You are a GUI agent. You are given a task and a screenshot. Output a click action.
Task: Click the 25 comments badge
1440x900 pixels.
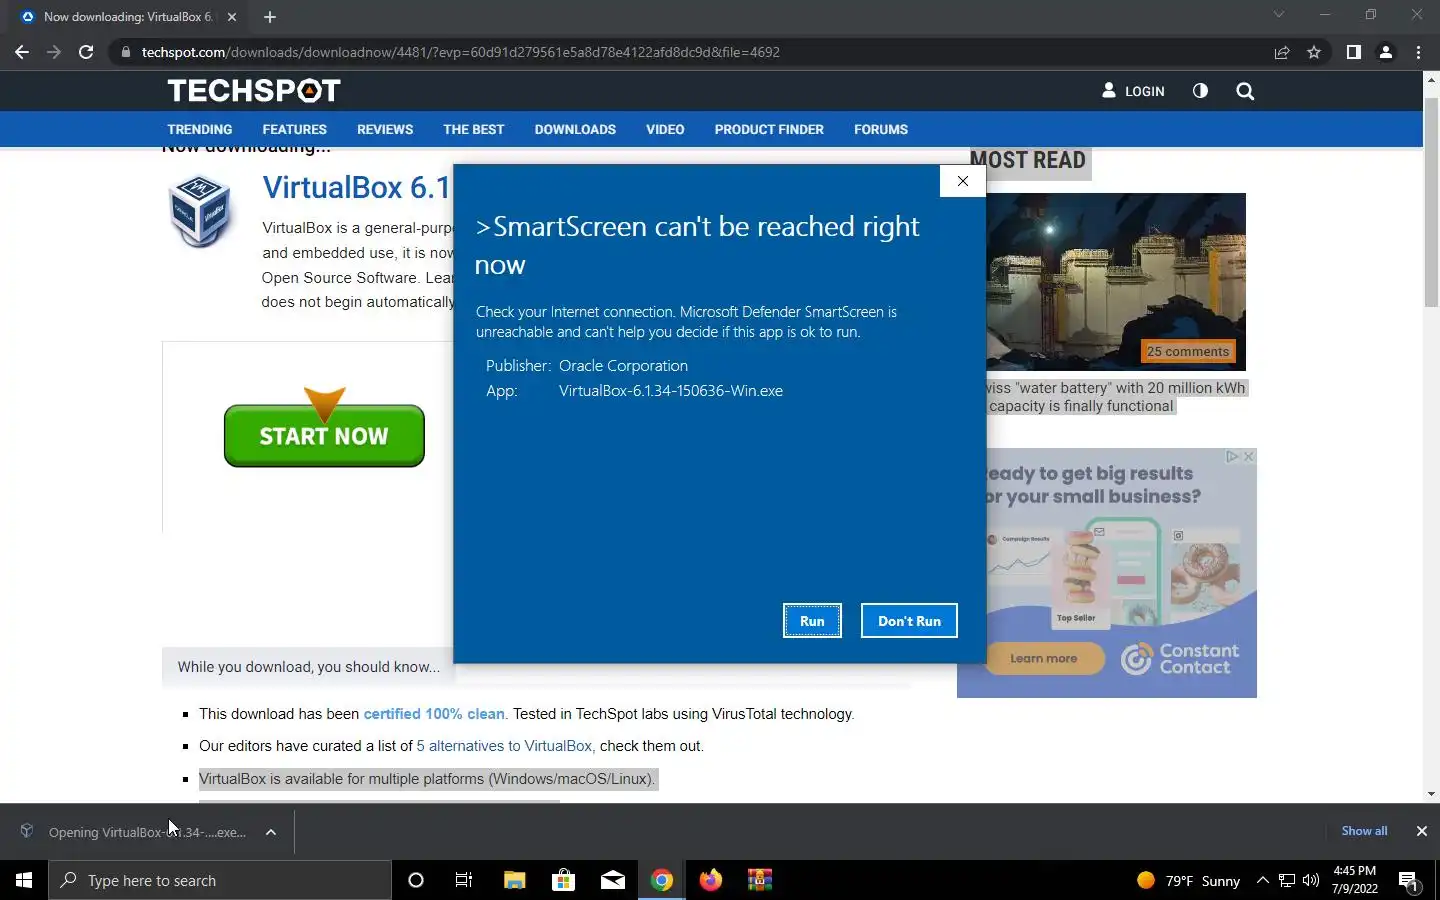click(1188, 351)
